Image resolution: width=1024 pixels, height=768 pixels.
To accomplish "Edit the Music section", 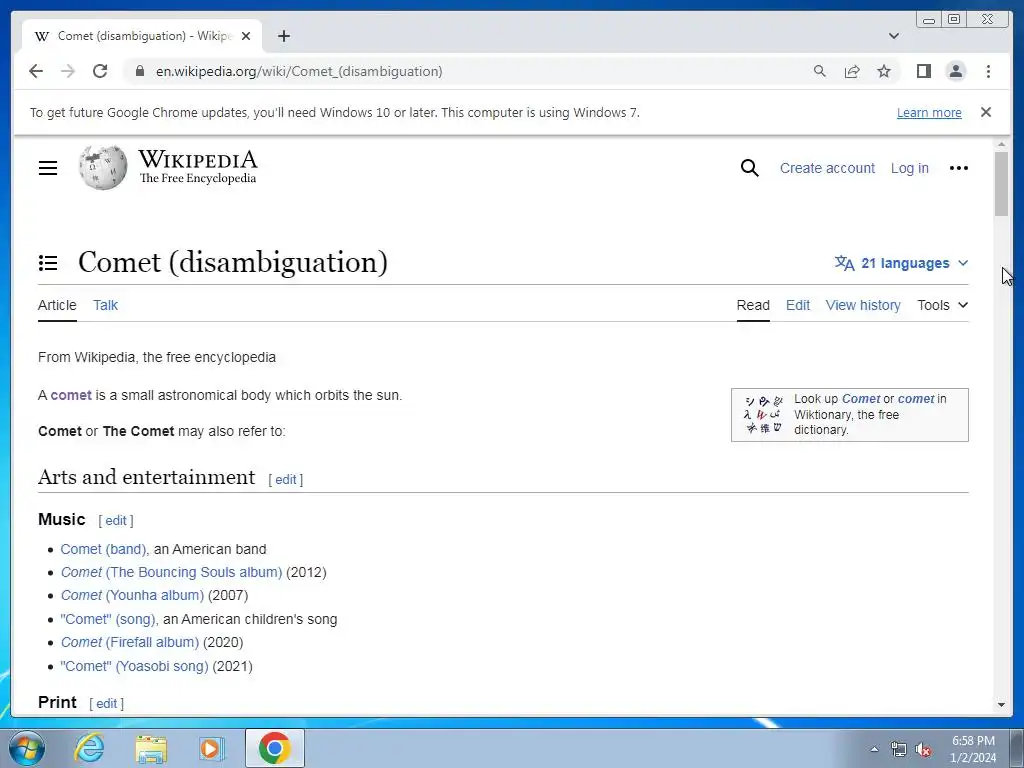I will [x=116, y=520].
